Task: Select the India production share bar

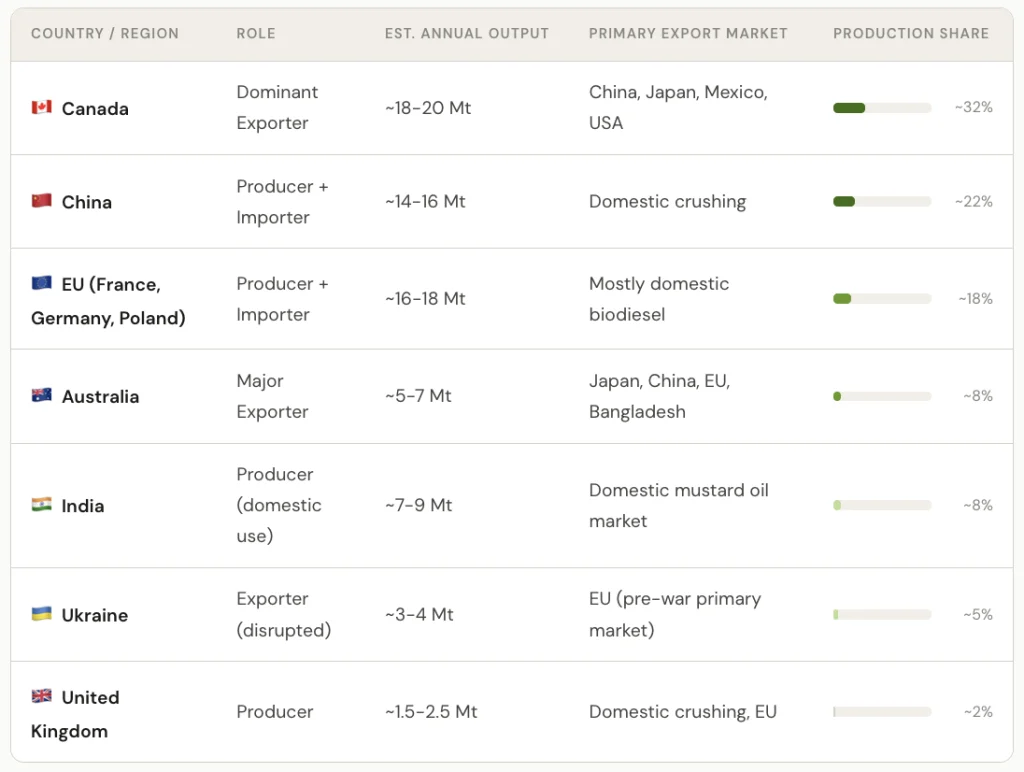Action: click(882, 505)
